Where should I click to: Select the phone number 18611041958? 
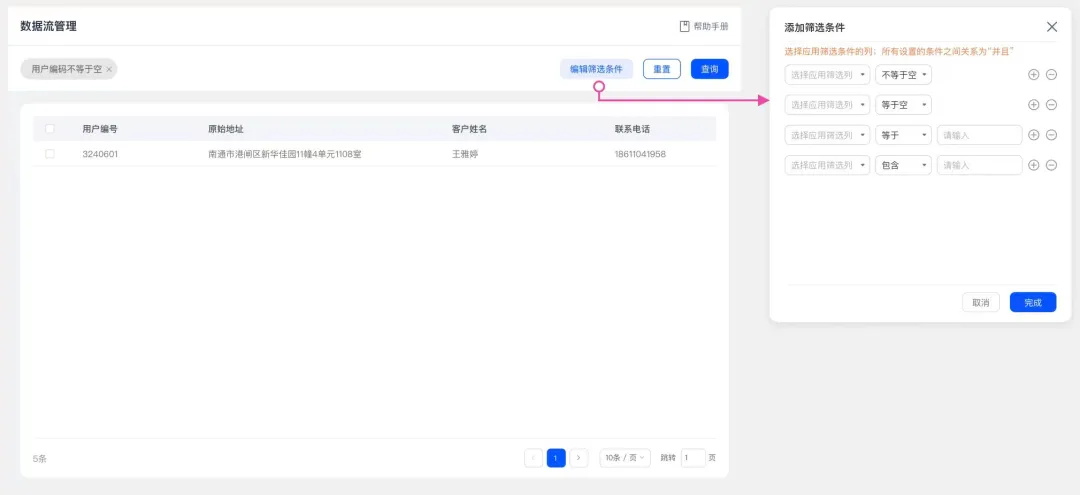pyautogui.click(x=640, y=154)
